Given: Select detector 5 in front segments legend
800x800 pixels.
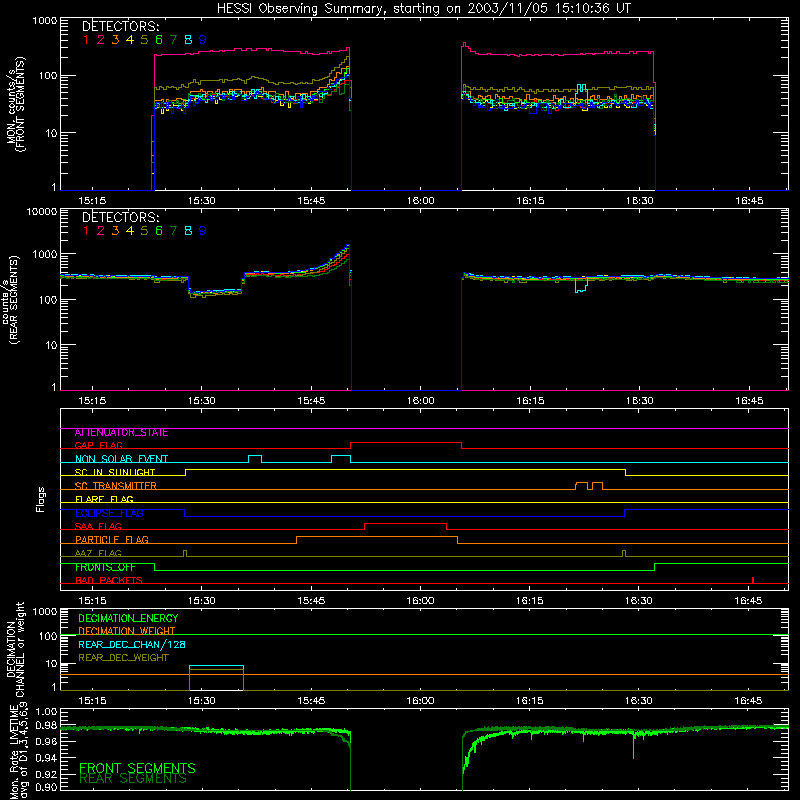Looking at the screenshot, I should pos(144,40).
